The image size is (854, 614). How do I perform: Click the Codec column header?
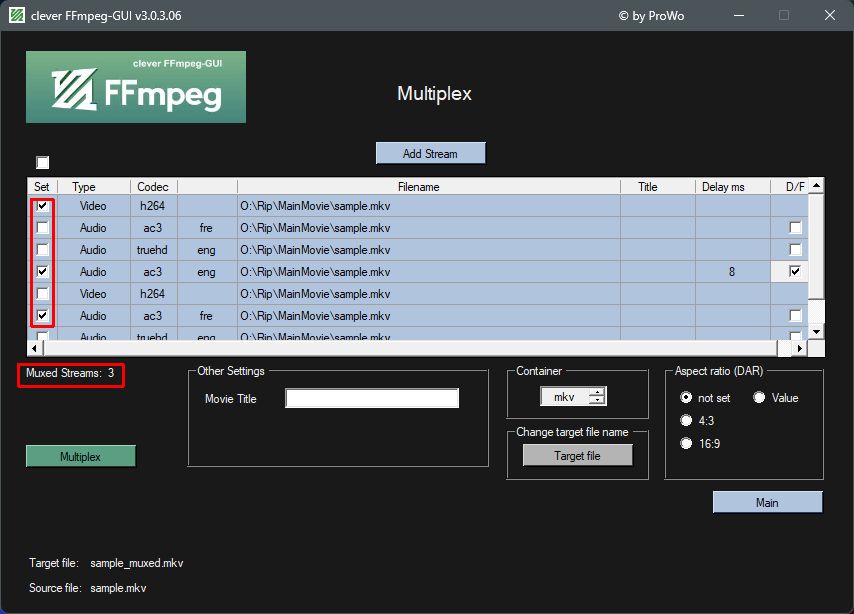coord(153,186)
